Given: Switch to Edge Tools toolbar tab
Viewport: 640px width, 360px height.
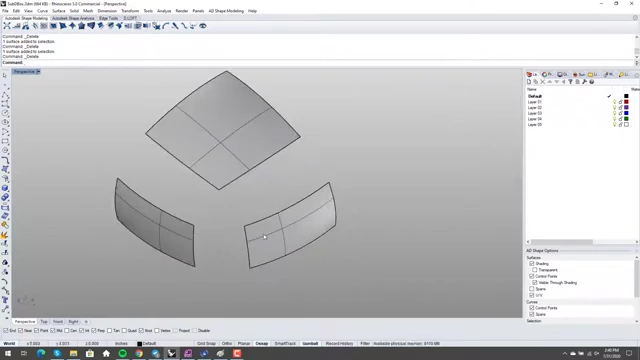Looking at the screenshot, I should coord(109,18).
